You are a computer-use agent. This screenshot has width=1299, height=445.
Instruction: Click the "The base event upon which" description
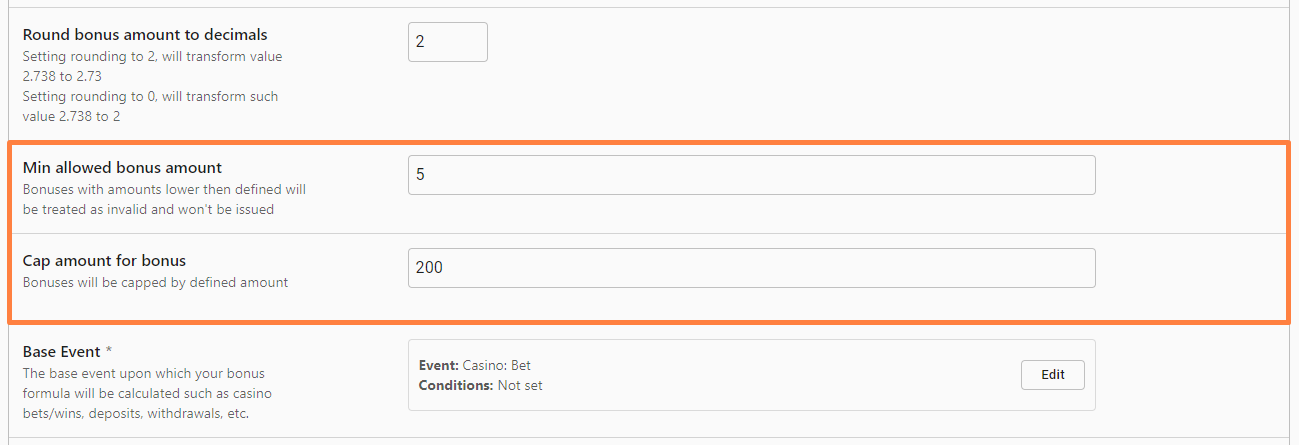pos(142,373)
